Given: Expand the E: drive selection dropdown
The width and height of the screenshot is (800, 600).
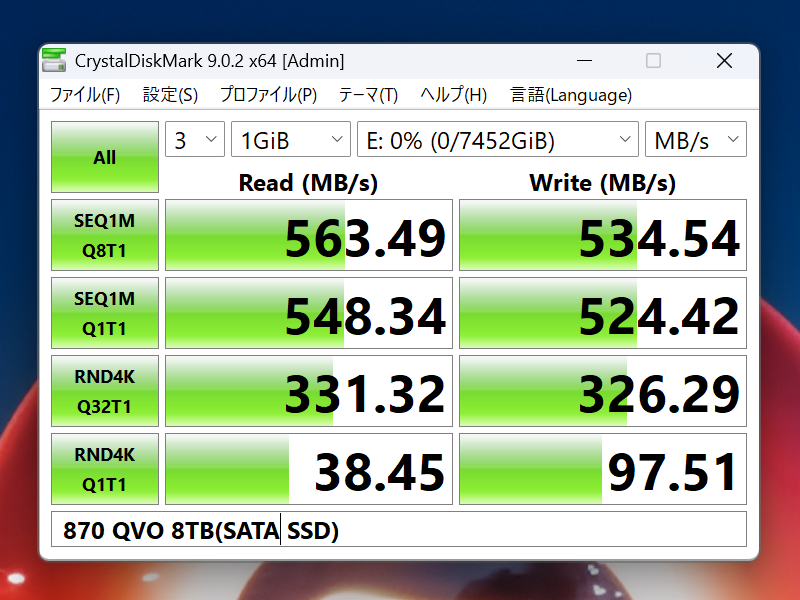Looking at the screenshot, I should pyautogui.click(x=497, y=139).
